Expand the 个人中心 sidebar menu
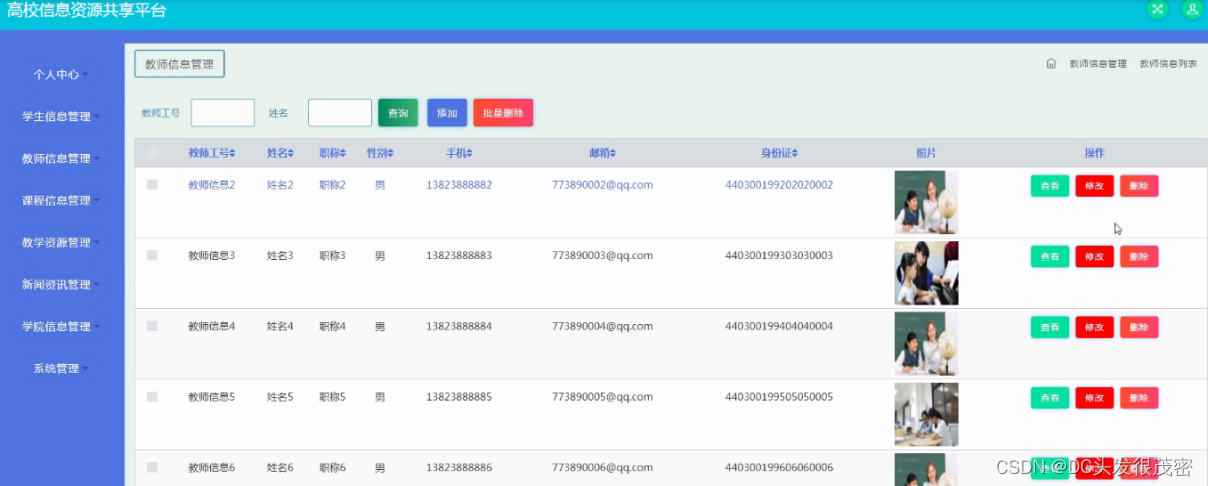This screenshot has width=1208, height=486. coord(61,74)
